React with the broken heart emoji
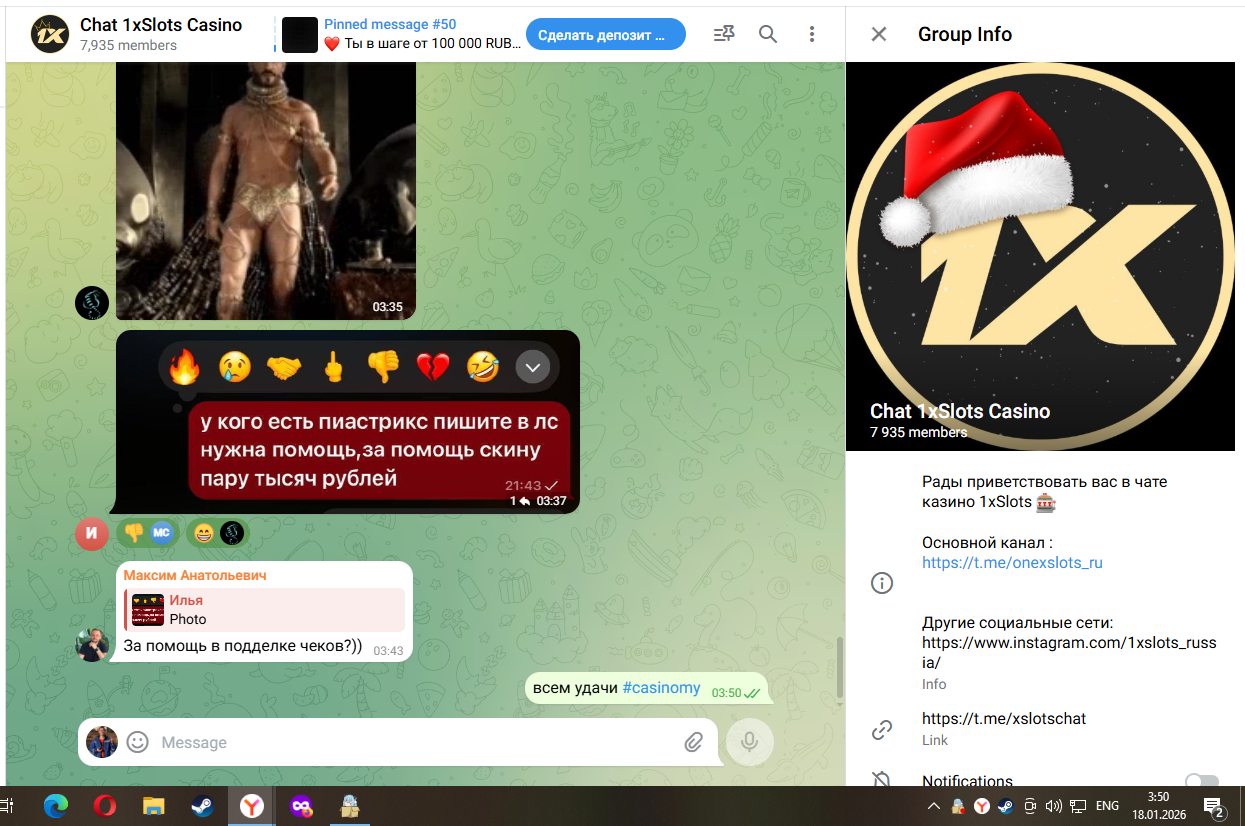This screenshot has height=826, width=1245. (x=432, y=368)
